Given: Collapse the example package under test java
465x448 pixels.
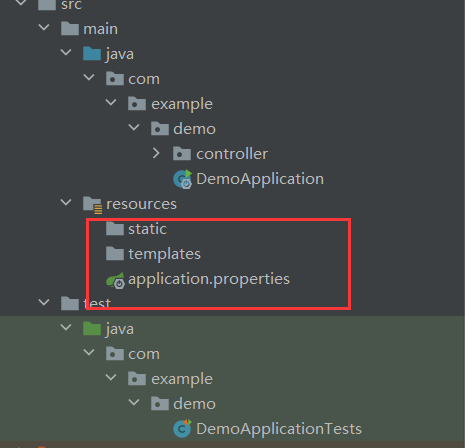Looking at the screenshot, I should [111, 377].
